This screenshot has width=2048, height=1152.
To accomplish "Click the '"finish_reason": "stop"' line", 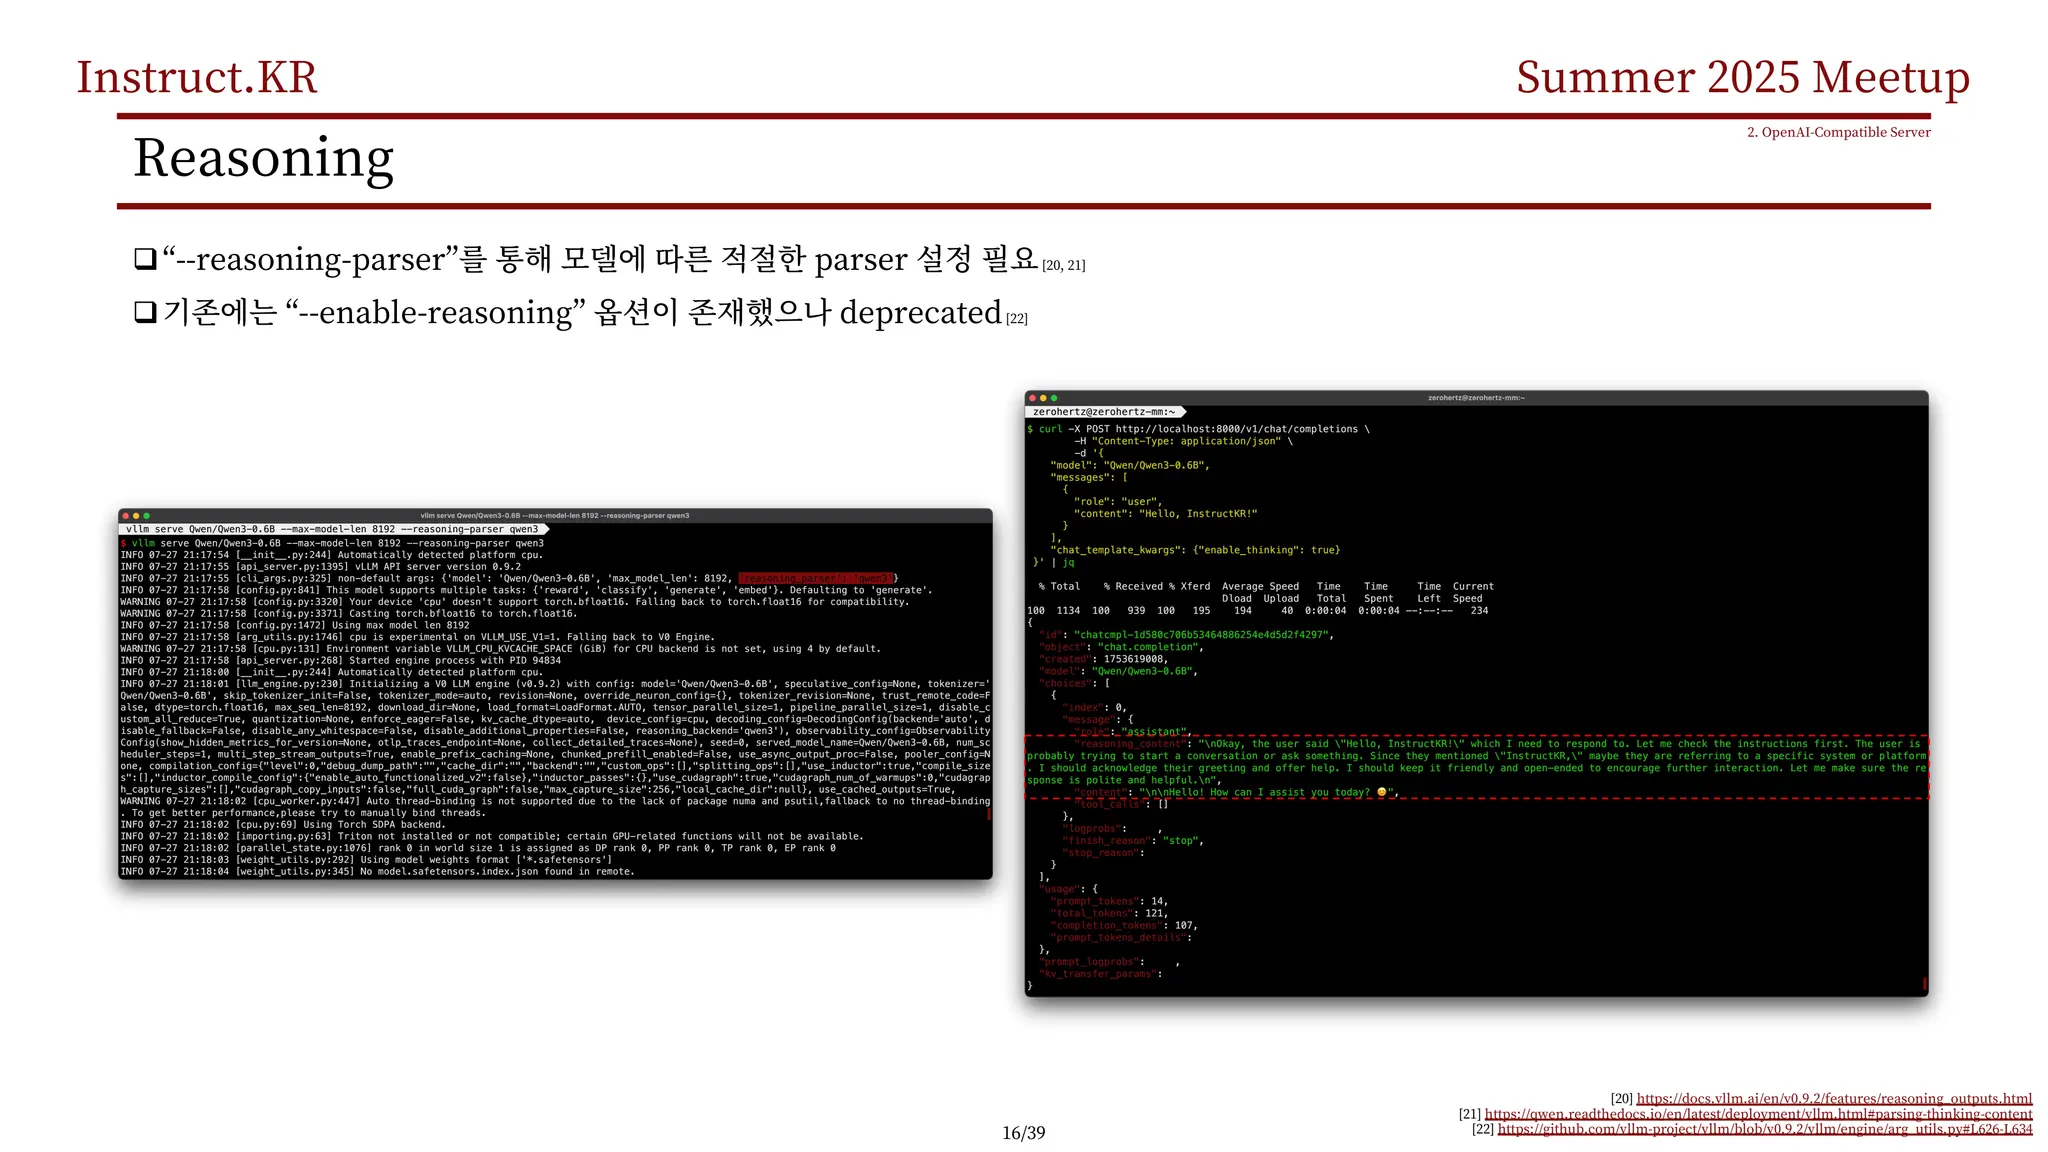I will [1133, 841].
